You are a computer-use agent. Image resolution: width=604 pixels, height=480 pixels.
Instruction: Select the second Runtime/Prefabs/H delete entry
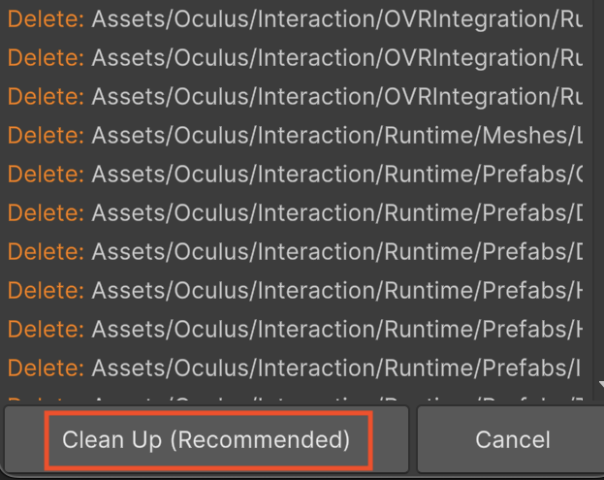295,329
